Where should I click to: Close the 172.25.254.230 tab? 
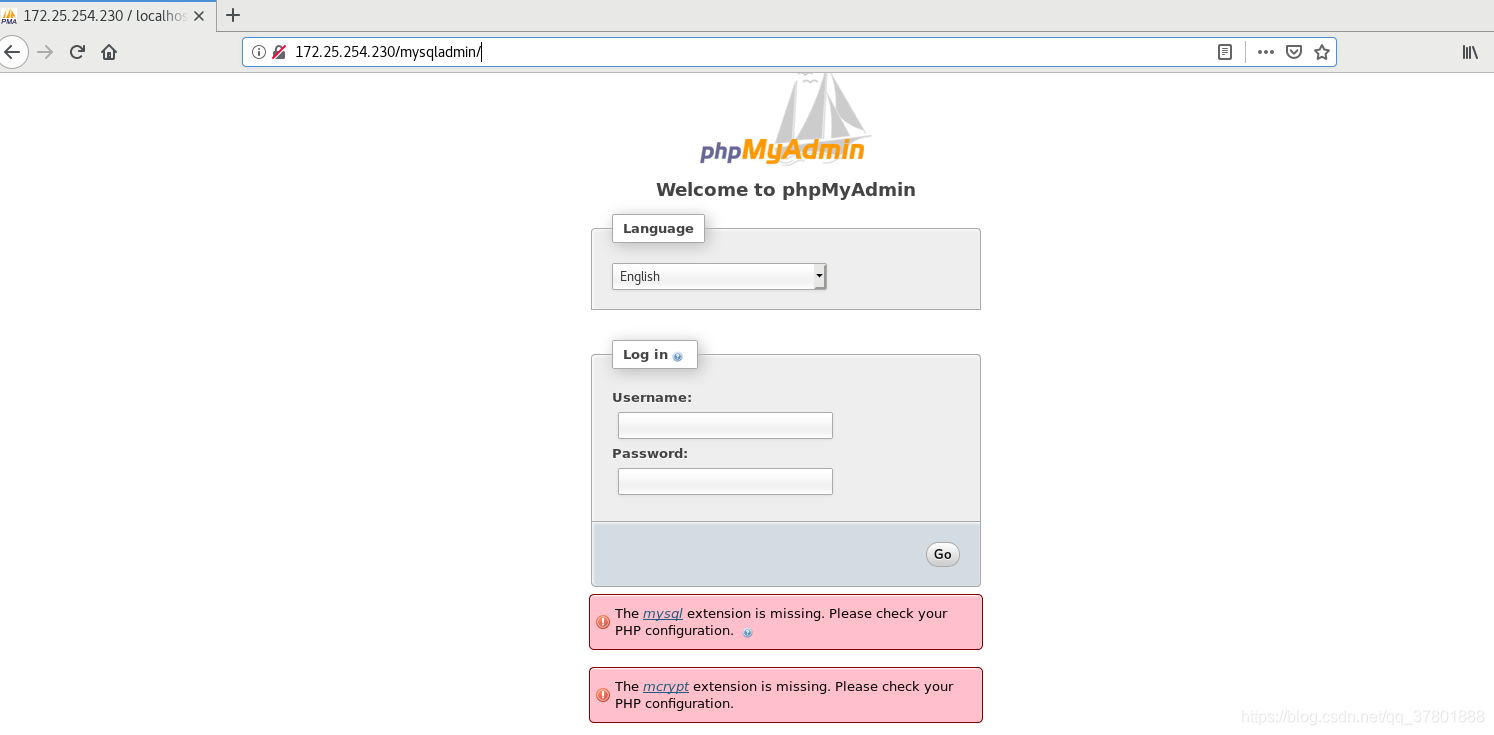199,16
